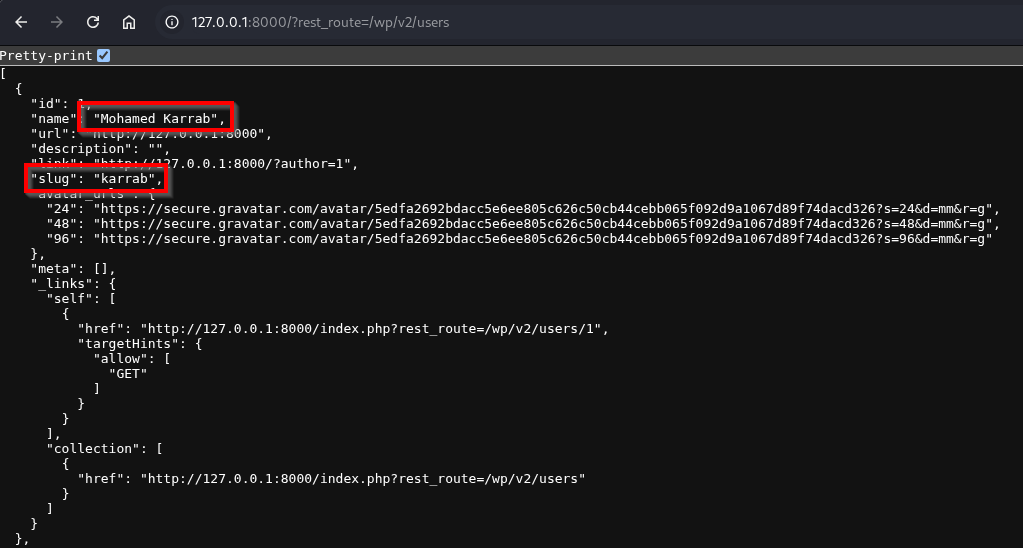Image resolution: width=1023 pixels, height=548 pixels.
Task: Click the slug value "karrab"
Action: coord(124,179)
